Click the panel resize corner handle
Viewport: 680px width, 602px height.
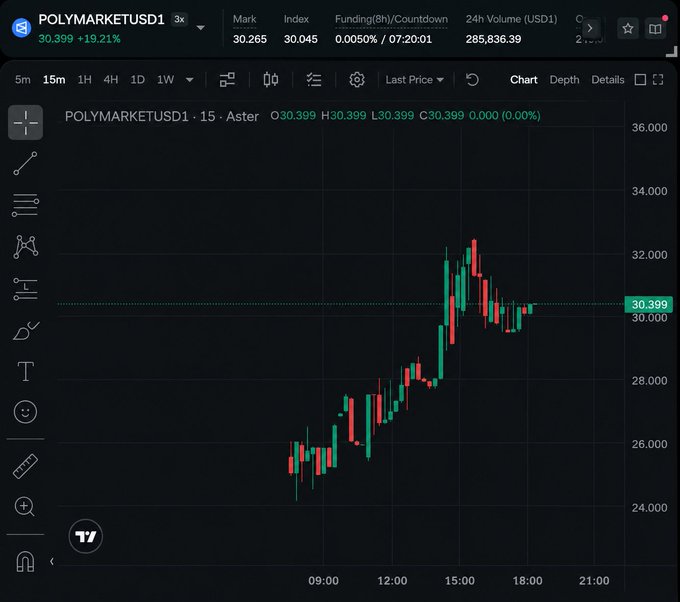[672, 52]
